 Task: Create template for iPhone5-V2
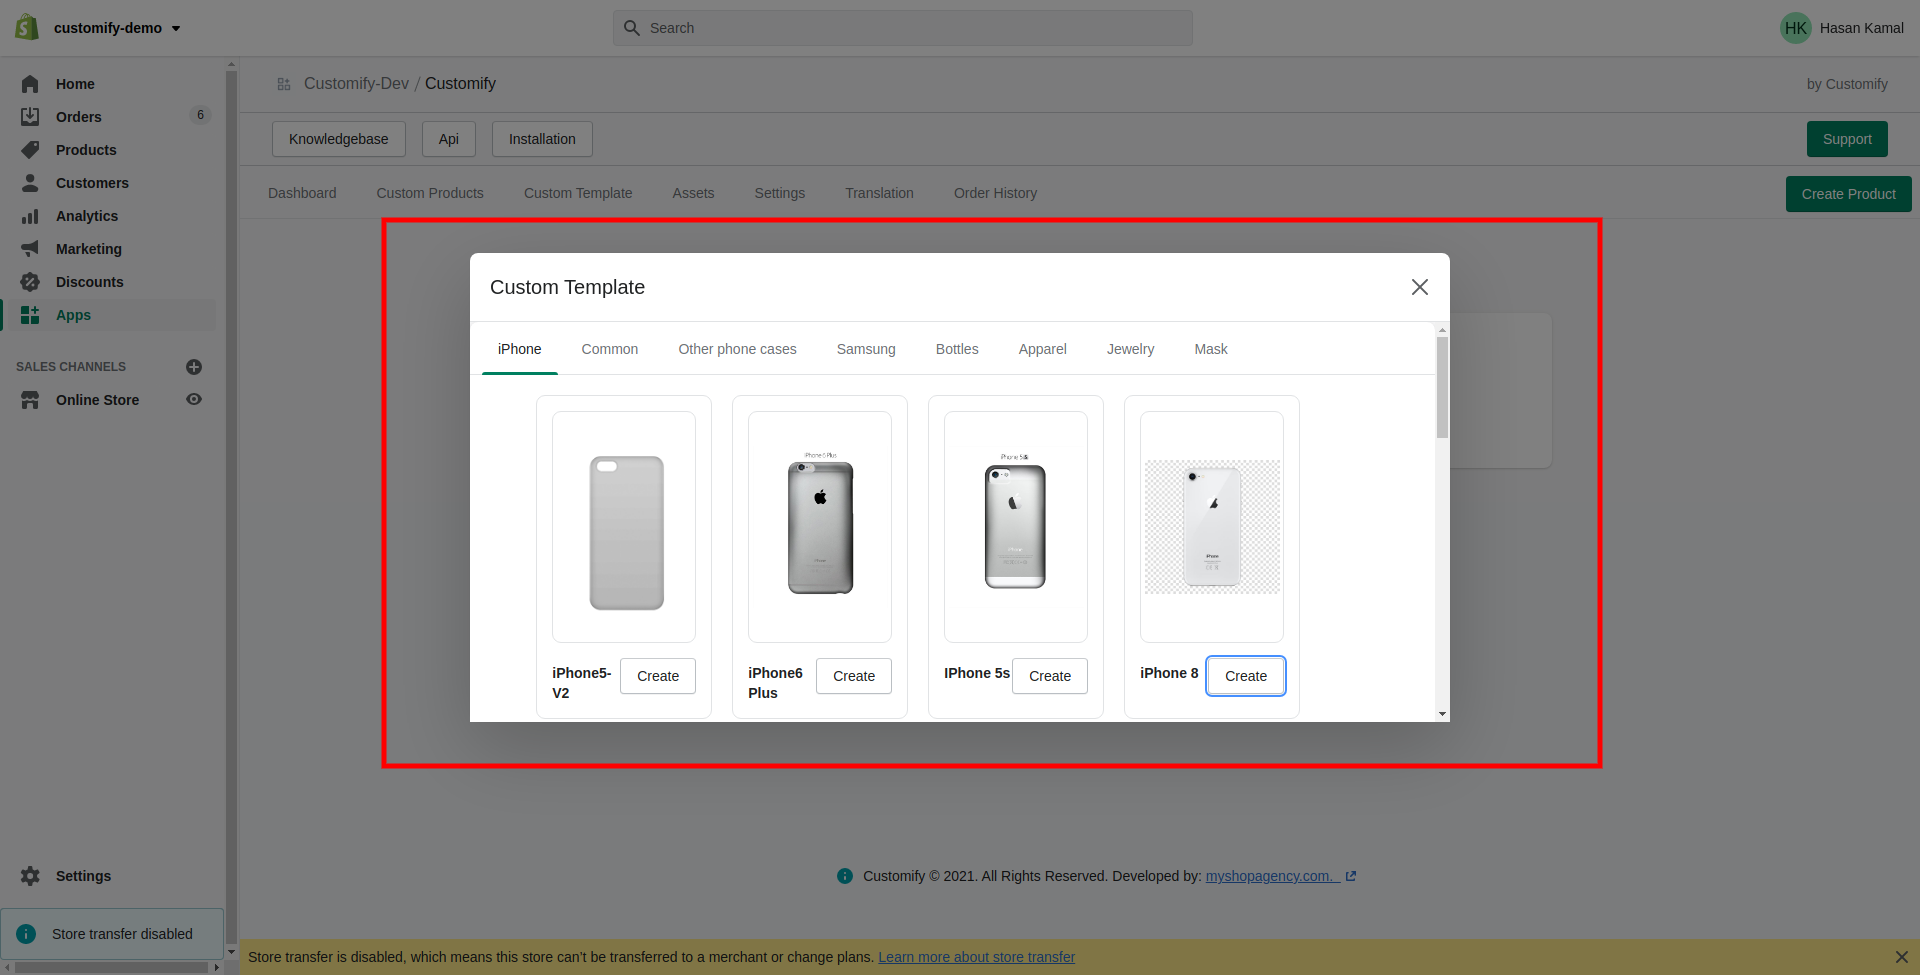pos(658,676)
